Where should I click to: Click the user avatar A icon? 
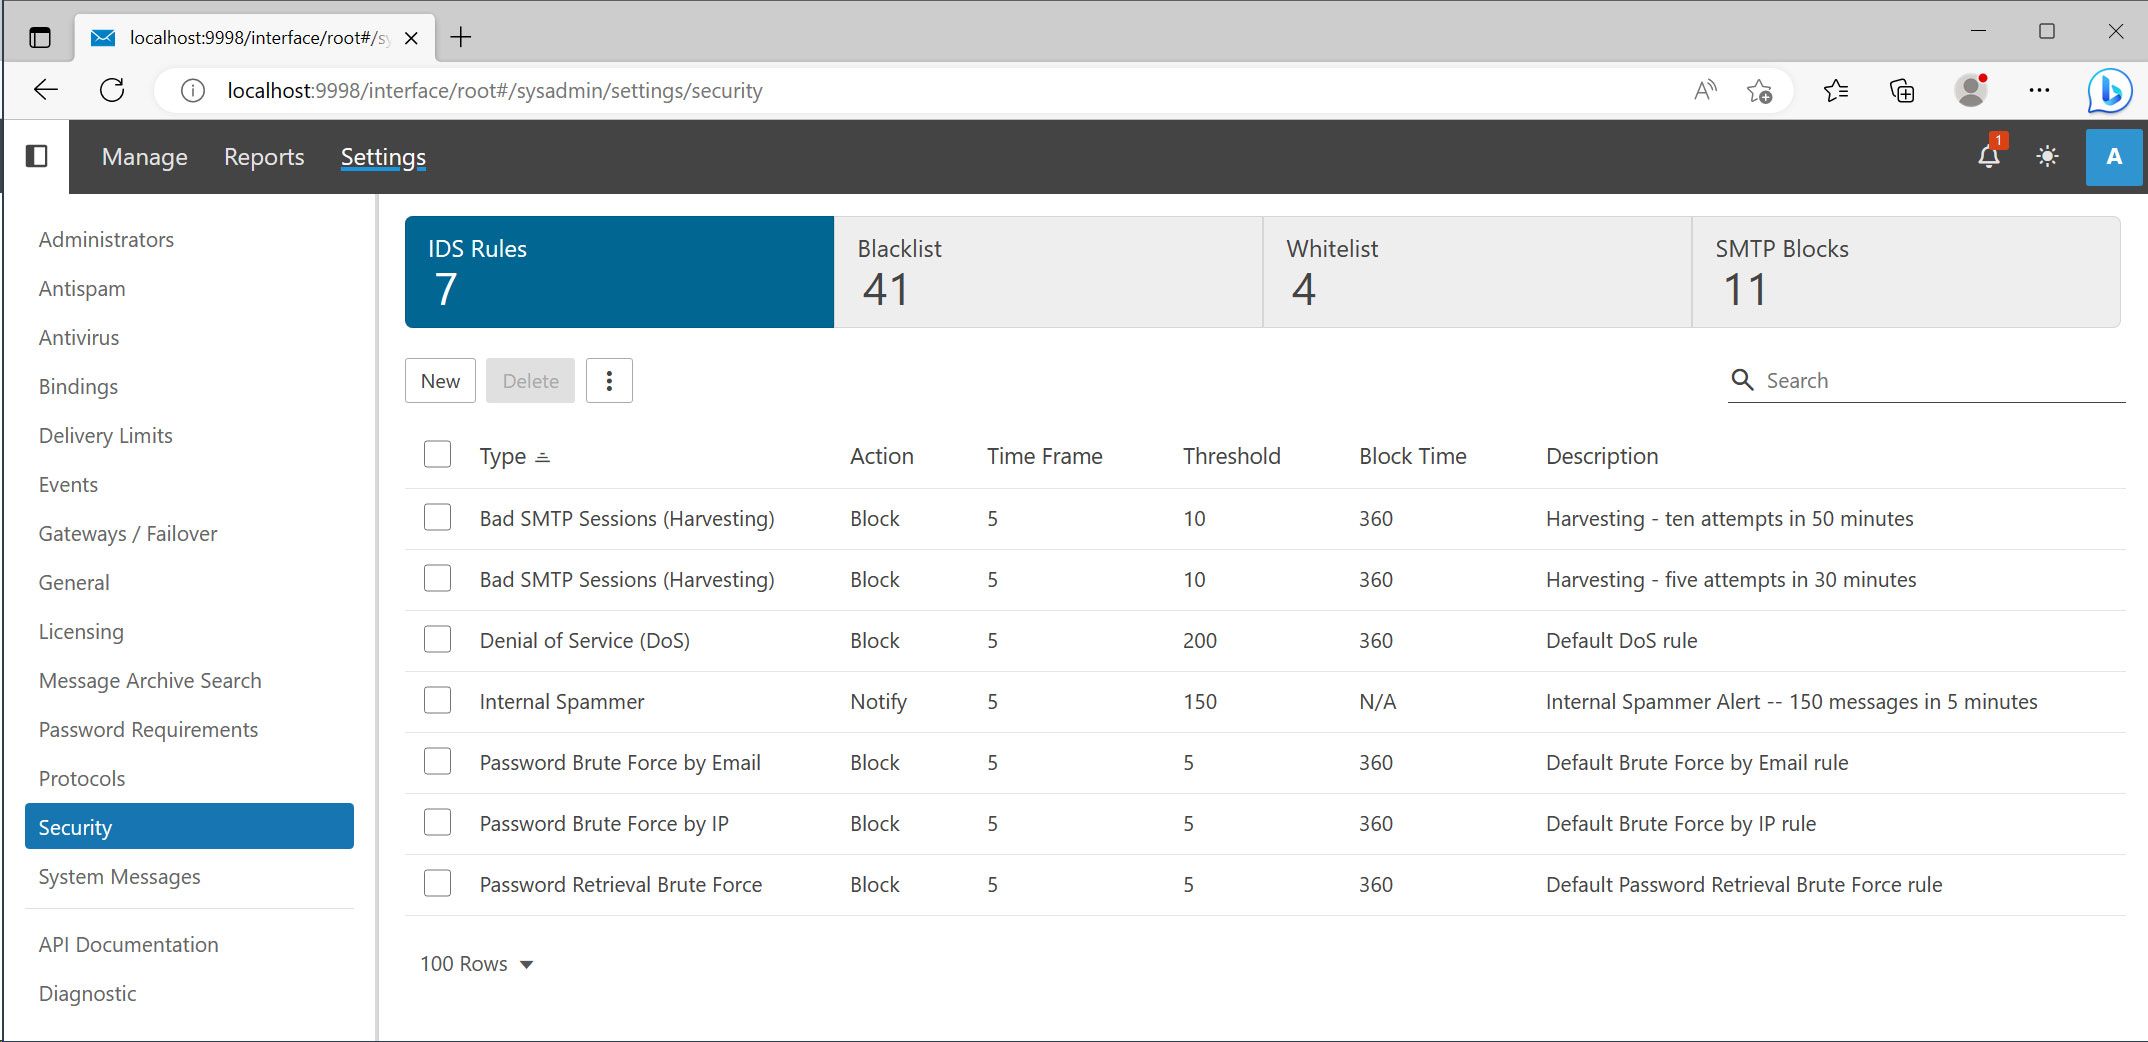(x=2113, y=157)
